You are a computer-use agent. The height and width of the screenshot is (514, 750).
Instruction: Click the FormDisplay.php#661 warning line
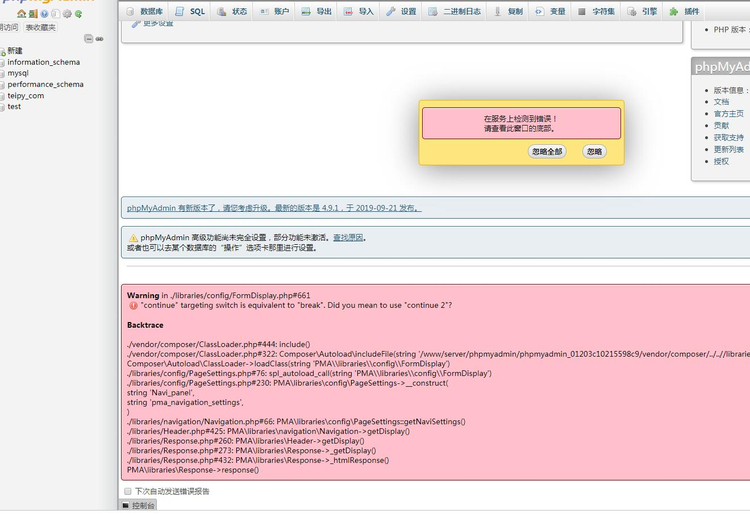[218, 295]
